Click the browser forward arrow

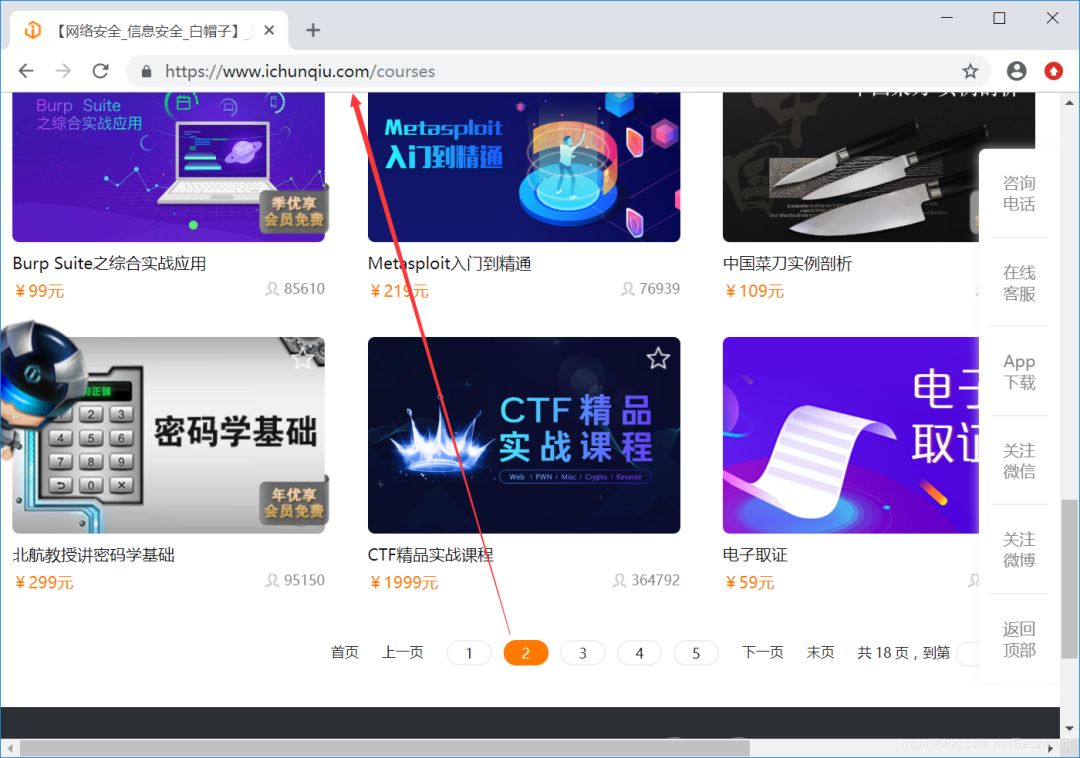pos(63,71)
